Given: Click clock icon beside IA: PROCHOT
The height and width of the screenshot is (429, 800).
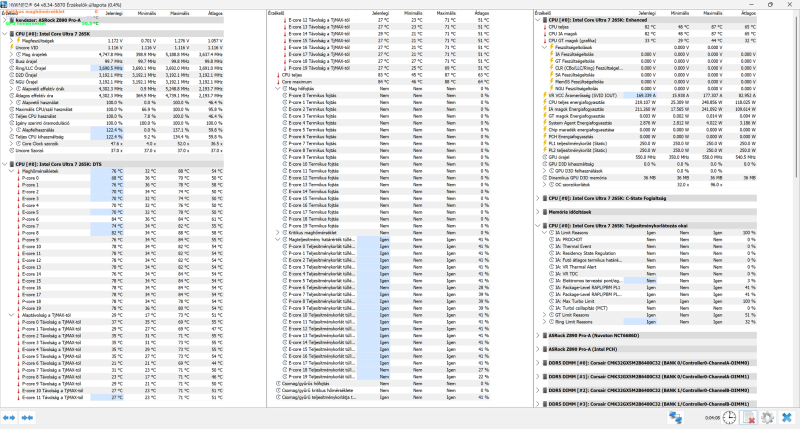Looking at the screenshot, I should click(x=551, y=240).
